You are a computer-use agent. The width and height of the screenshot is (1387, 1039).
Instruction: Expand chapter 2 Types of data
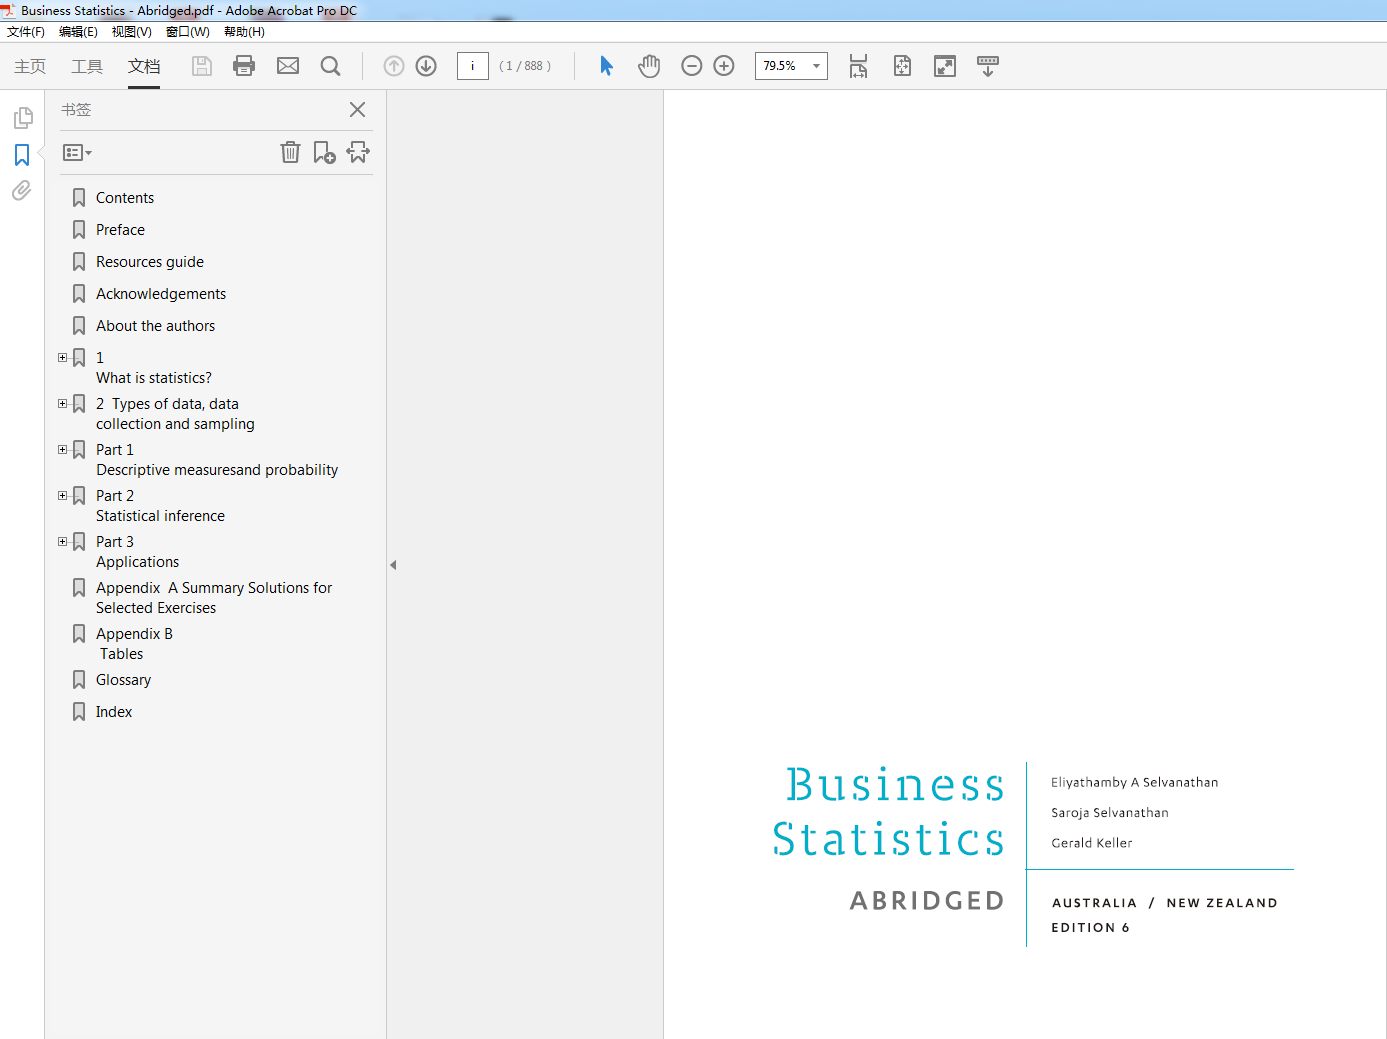(x=63, y=403)
